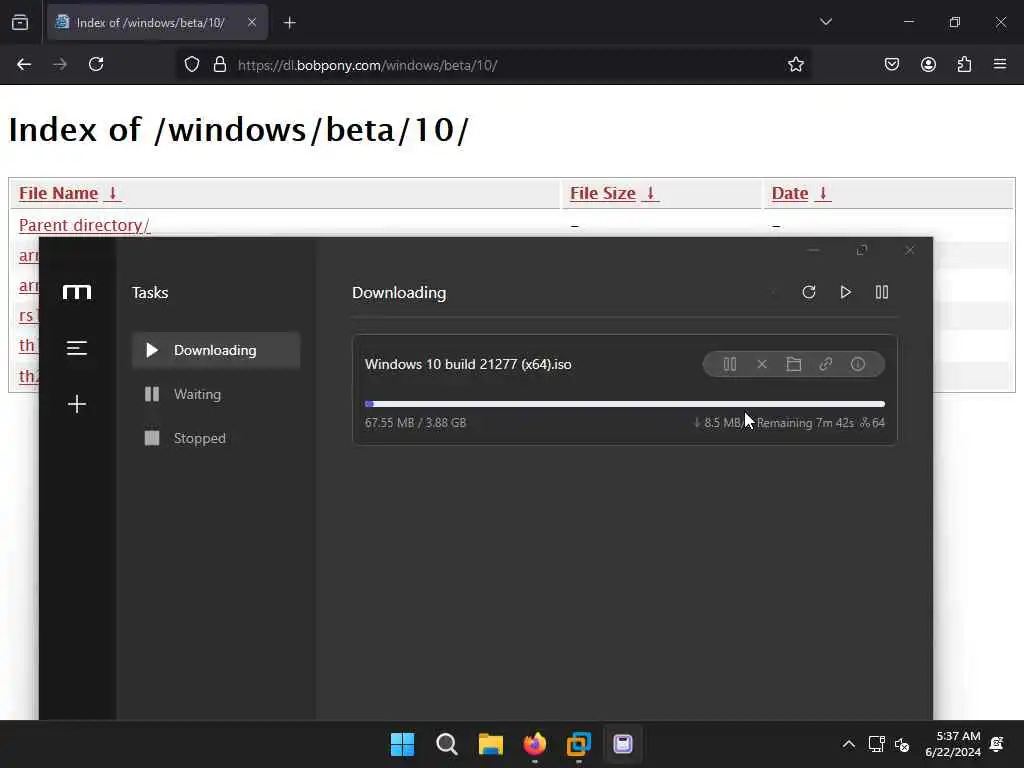Click the Motrix logo icon in sidebar

(x=76, y=292)
